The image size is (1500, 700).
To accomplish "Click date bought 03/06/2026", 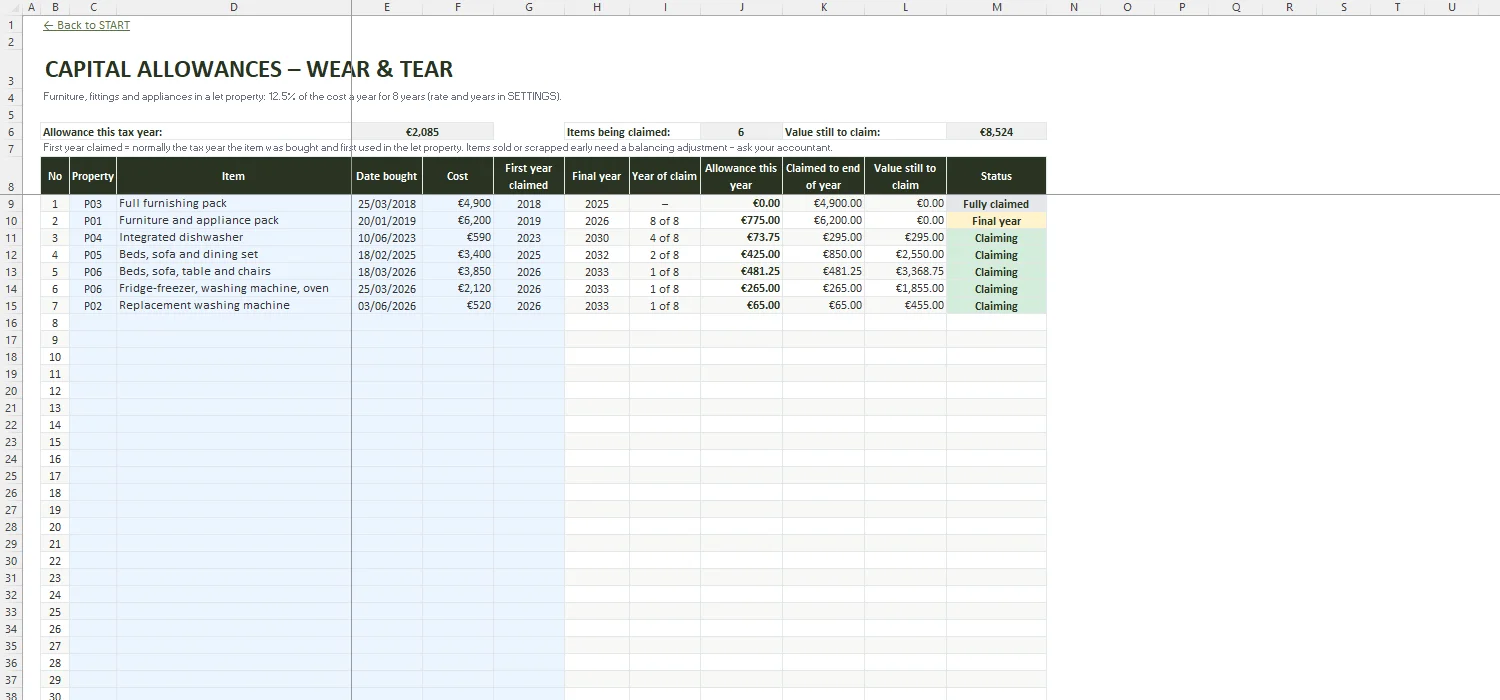I will click(387, 306).
